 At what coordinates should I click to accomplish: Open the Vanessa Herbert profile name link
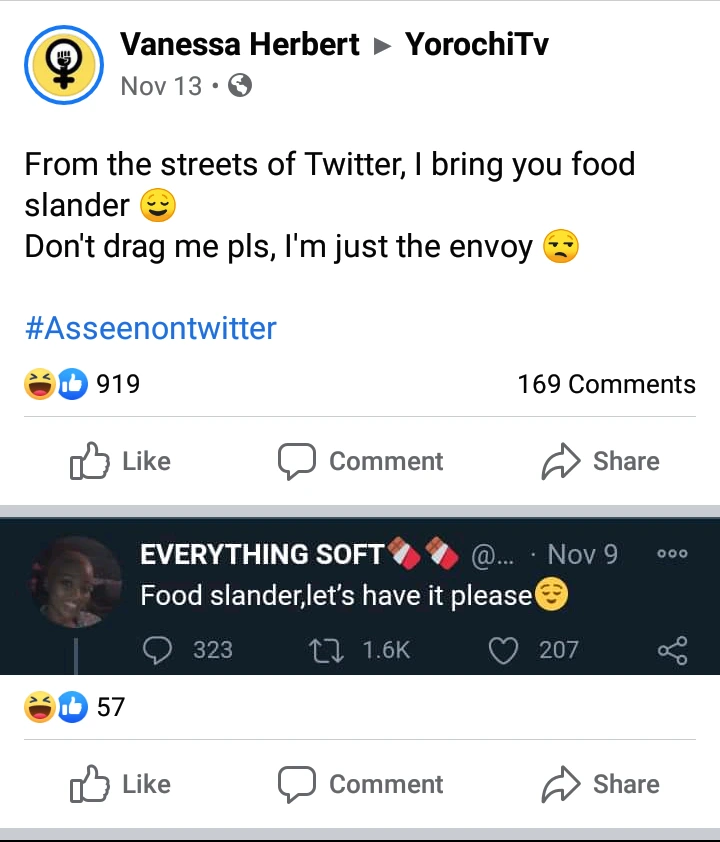coord(239,45)
